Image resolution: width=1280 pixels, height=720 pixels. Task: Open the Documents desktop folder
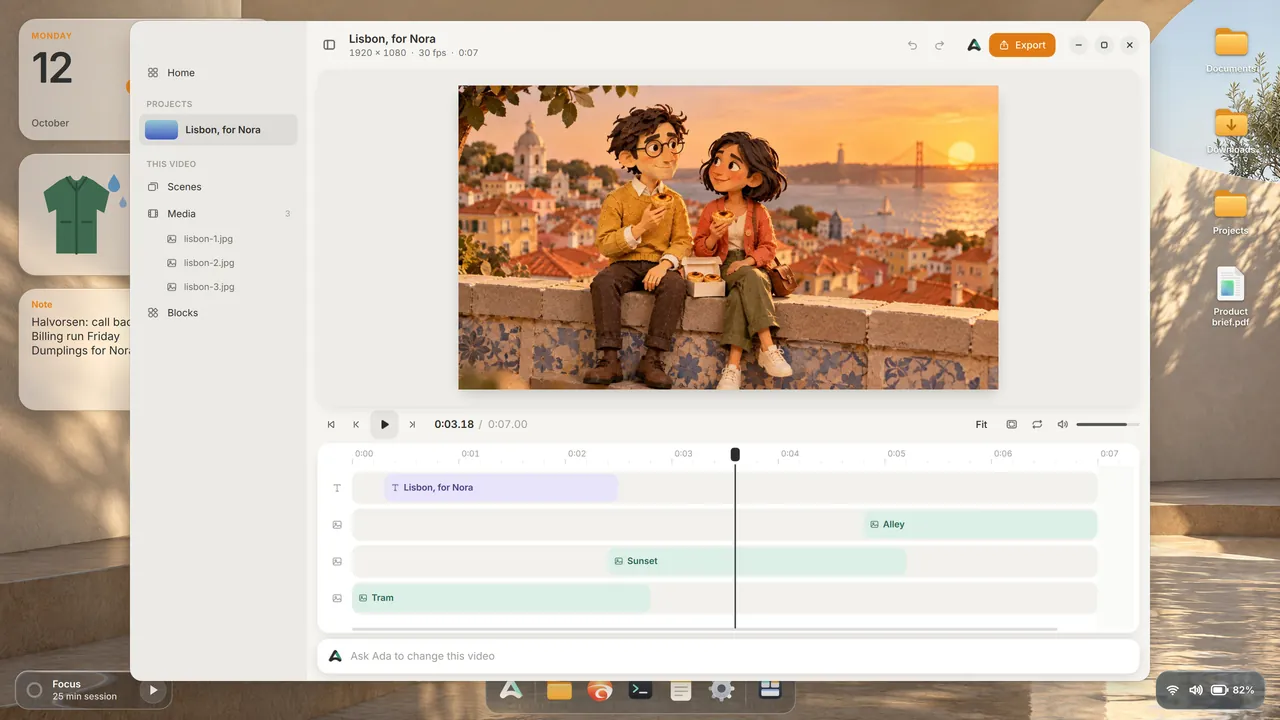pyautogui.click(x=1231, y=50)
